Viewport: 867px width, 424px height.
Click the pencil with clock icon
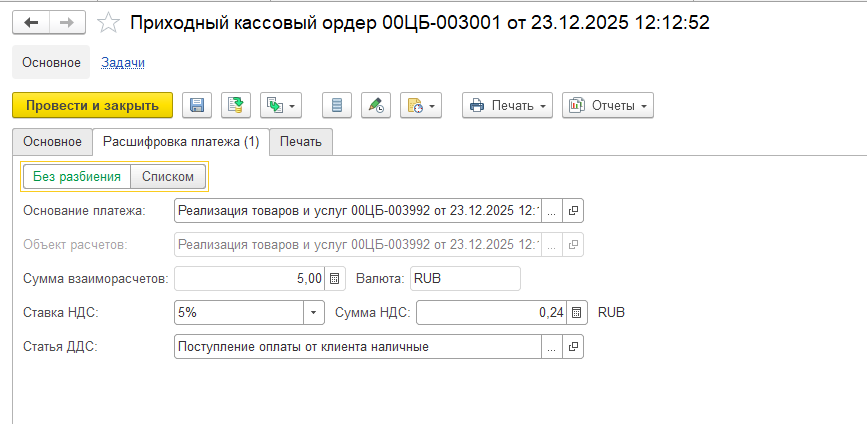click(x=376, y=105)
